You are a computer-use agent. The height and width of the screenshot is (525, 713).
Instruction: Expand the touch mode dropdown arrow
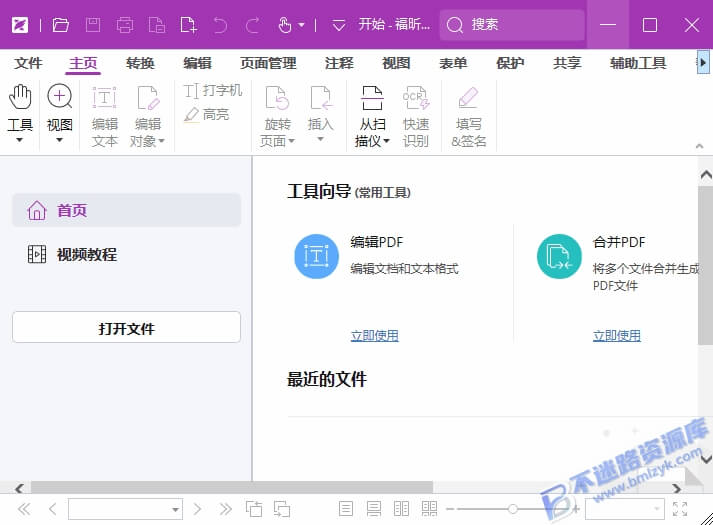[301, 25]
